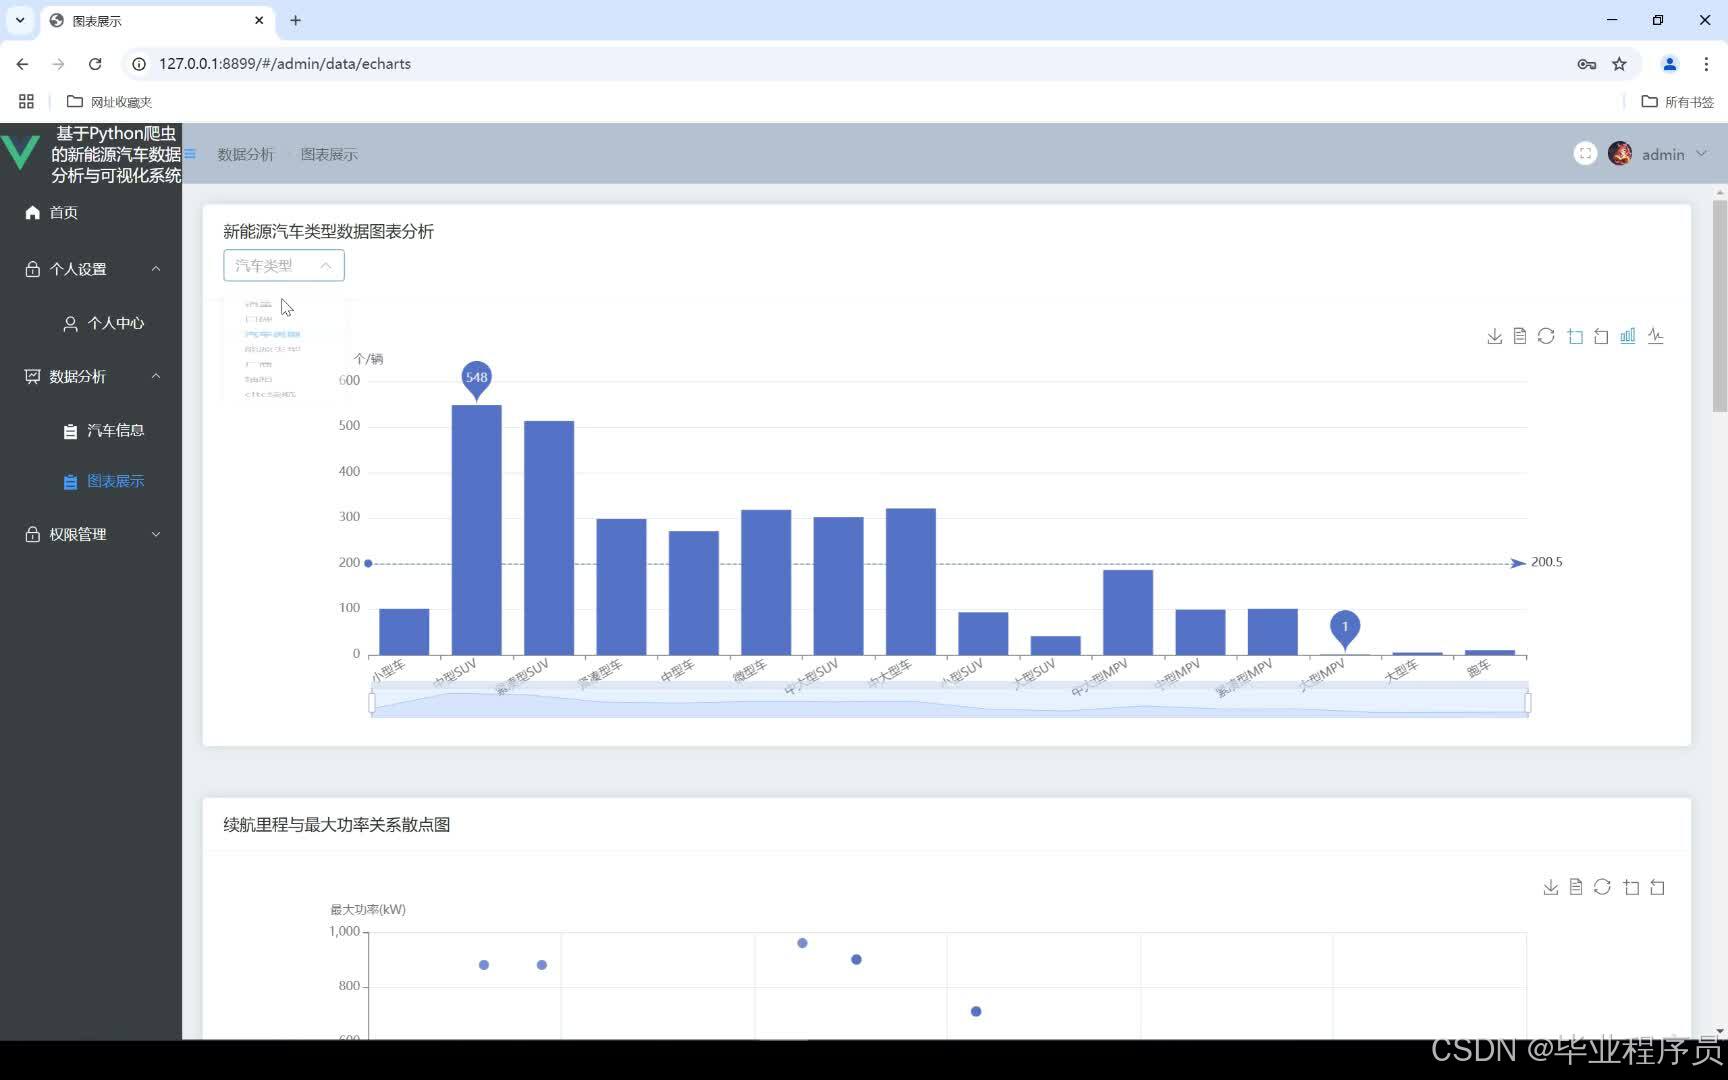The image size is (1728, 1080).
Task: Collapse 个人设置 sidebar group
Action: (x=156, y=269)
